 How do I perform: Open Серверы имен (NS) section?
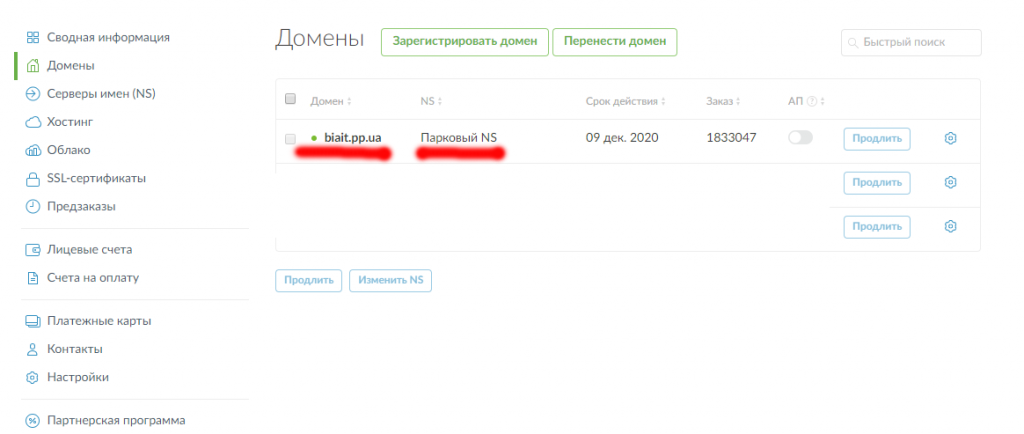[90, 94]
